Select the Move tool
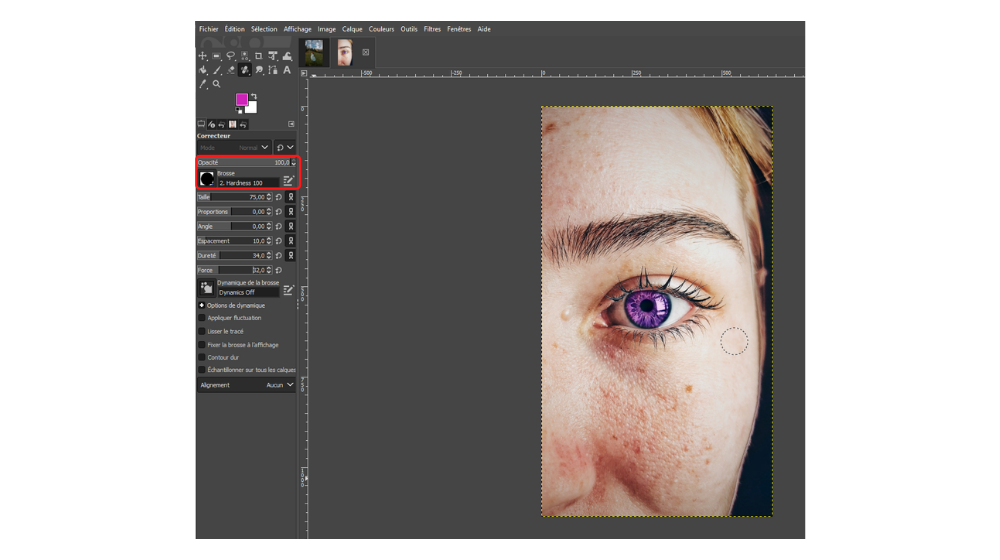The width and height of the screenshot is (1000, 560). [x=203, y=55]
